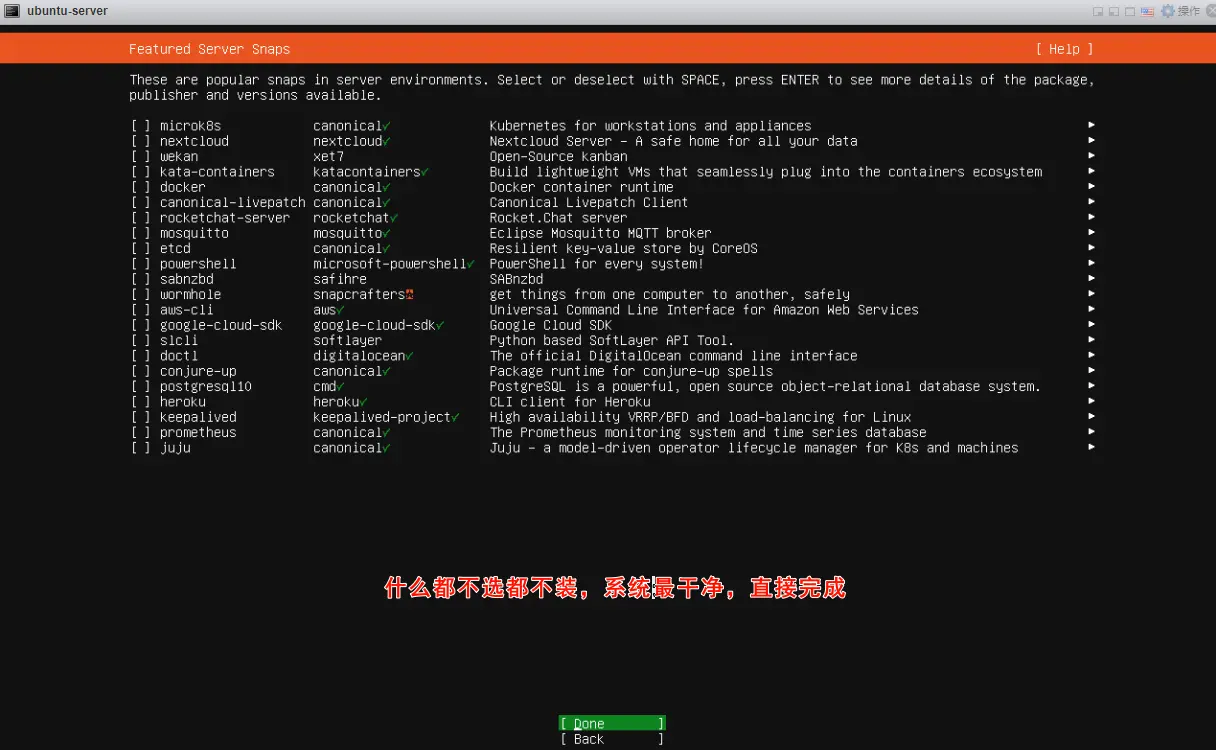
Task: Click publisher 'katacontainers'
Action: click(367, 172)
